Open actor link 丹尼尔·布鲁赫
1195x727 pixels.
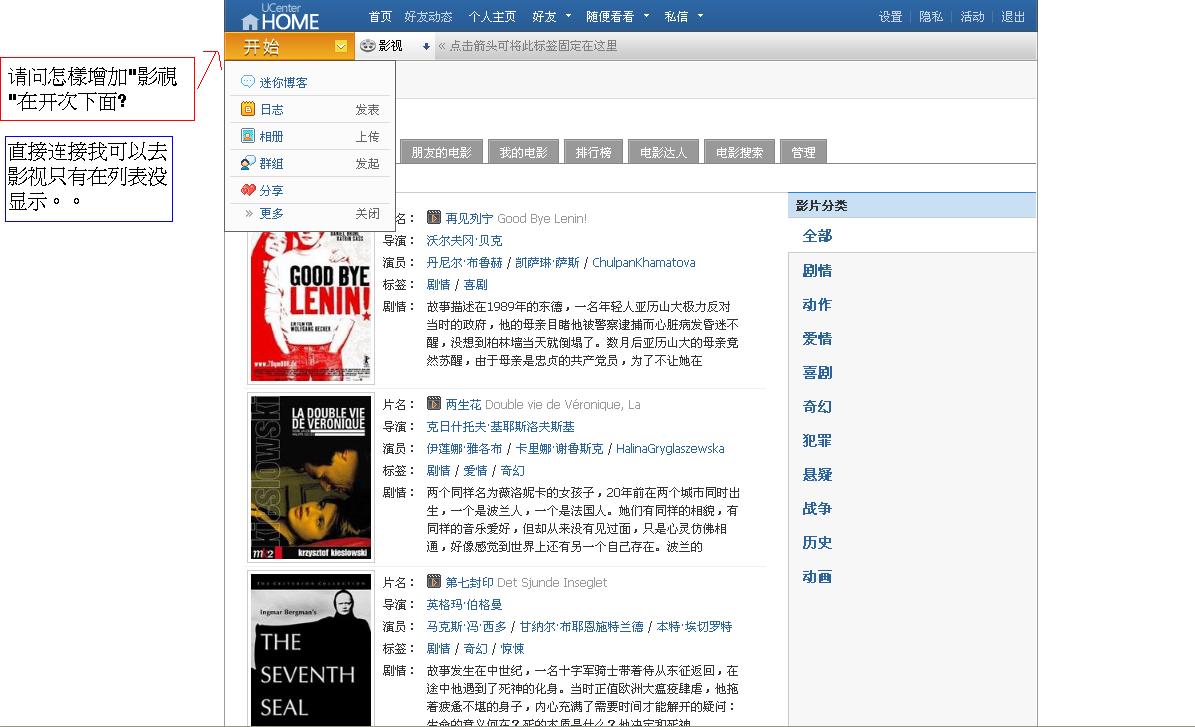(464, 263)
